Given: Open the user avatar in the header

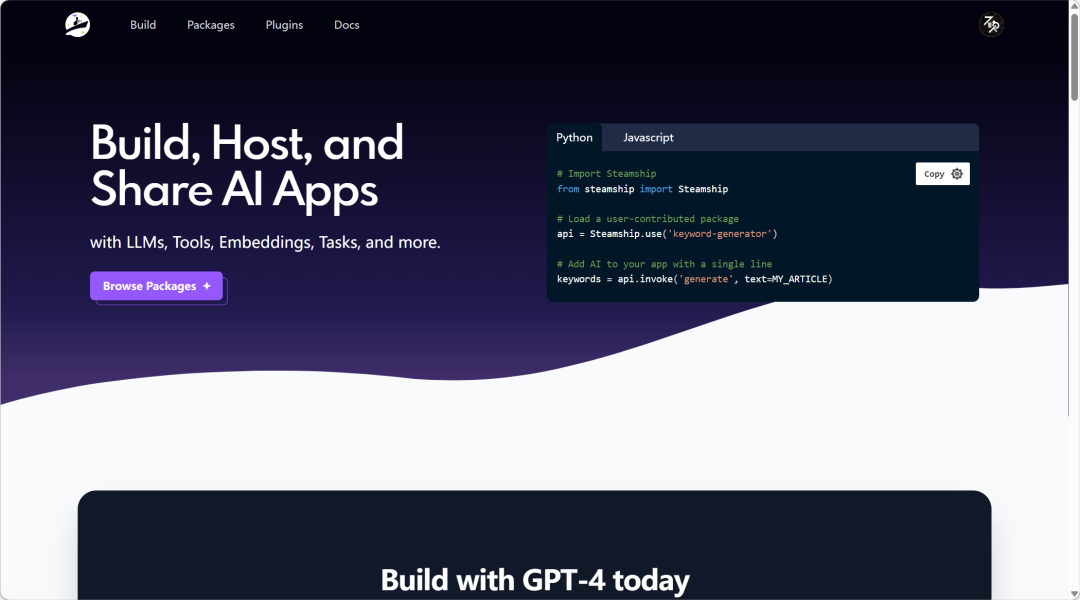Looking at the screenshot, I should pyautogui.click(x=990, y=25).
